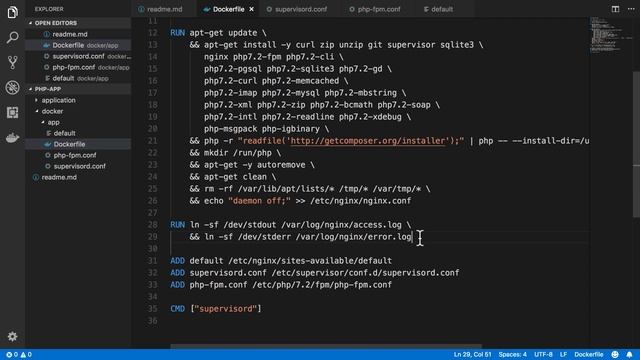Close the Dockerfile tab
Image resolution: width=640 pixels, height=360 pixels.
(251, 9)
